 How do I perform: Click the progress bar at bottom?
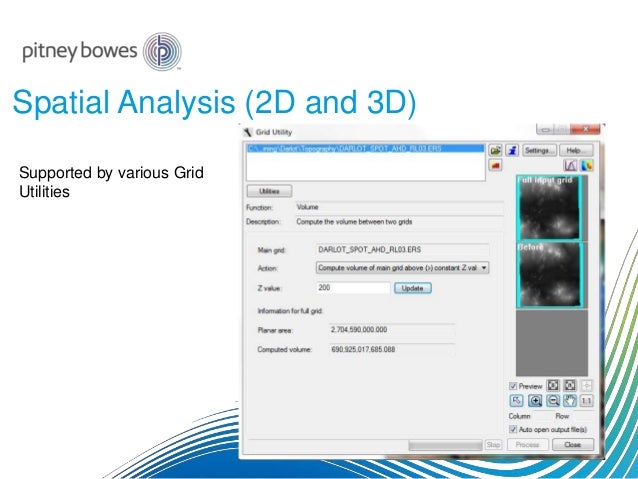pos(446,445)
